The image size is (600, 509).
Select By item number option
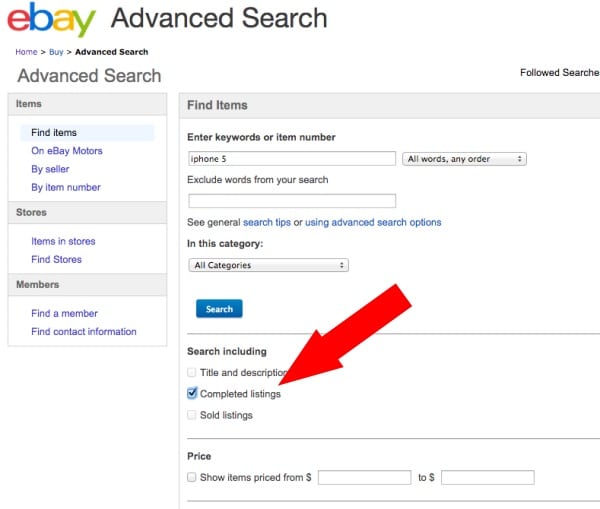[66, 187]
